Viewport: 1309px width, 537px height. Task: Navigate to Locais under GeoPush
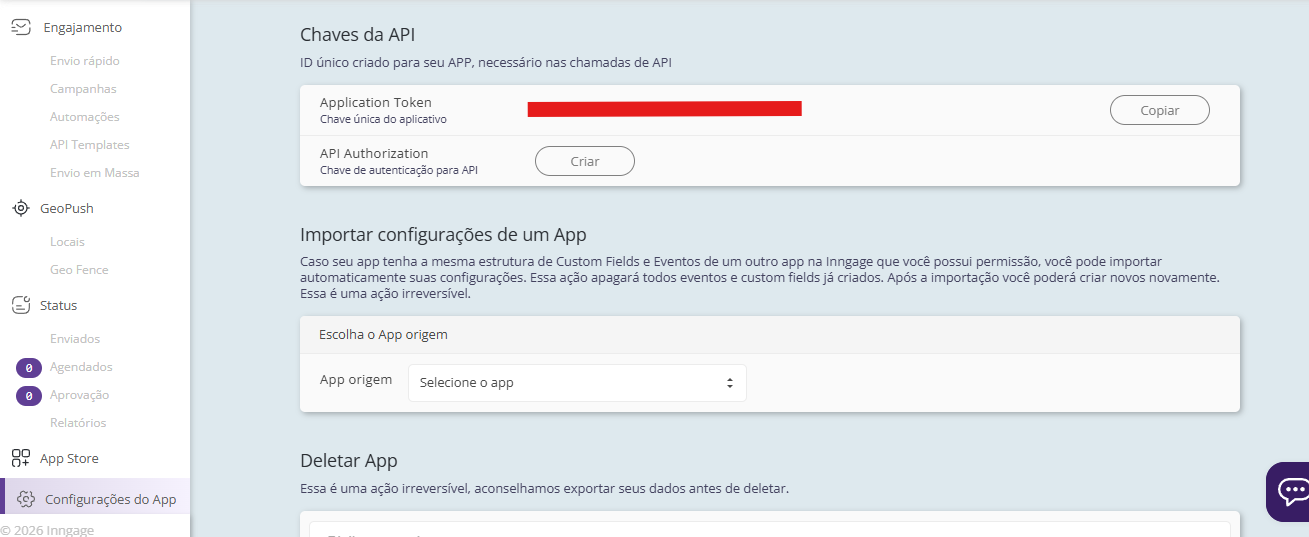(67, 242)
